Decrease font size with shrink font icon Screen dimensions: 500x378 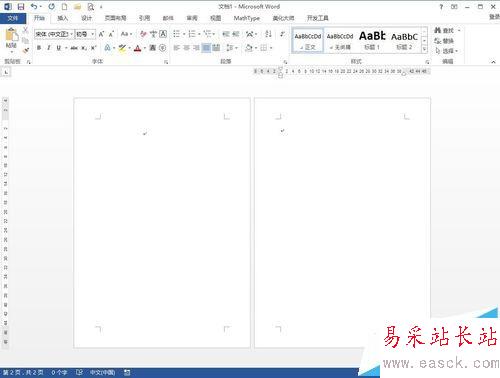click(111, 34)
